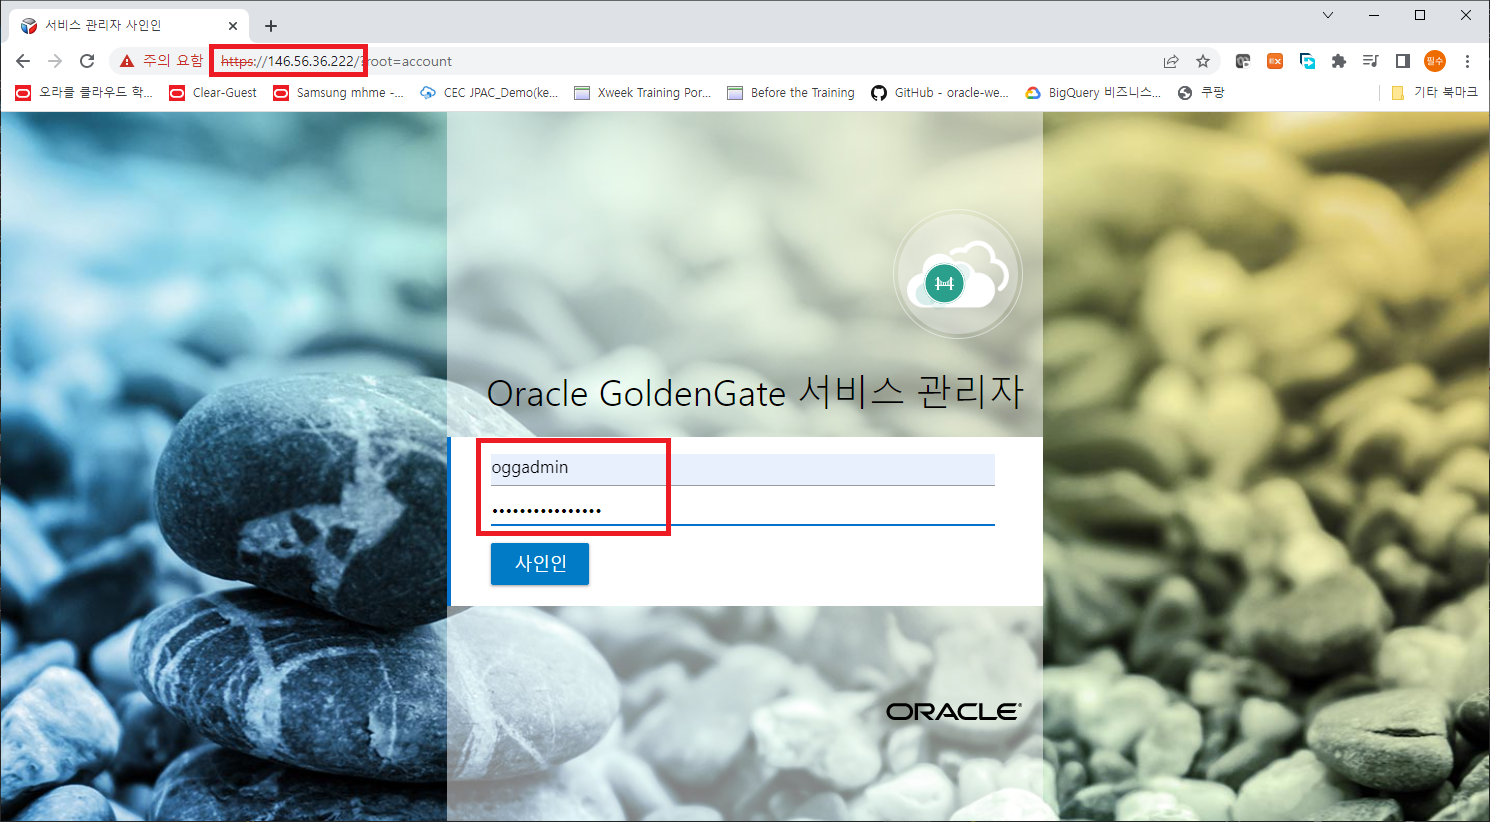
Task: Open the Clear-Guest bookmark
Action: [x=213, y=92]
